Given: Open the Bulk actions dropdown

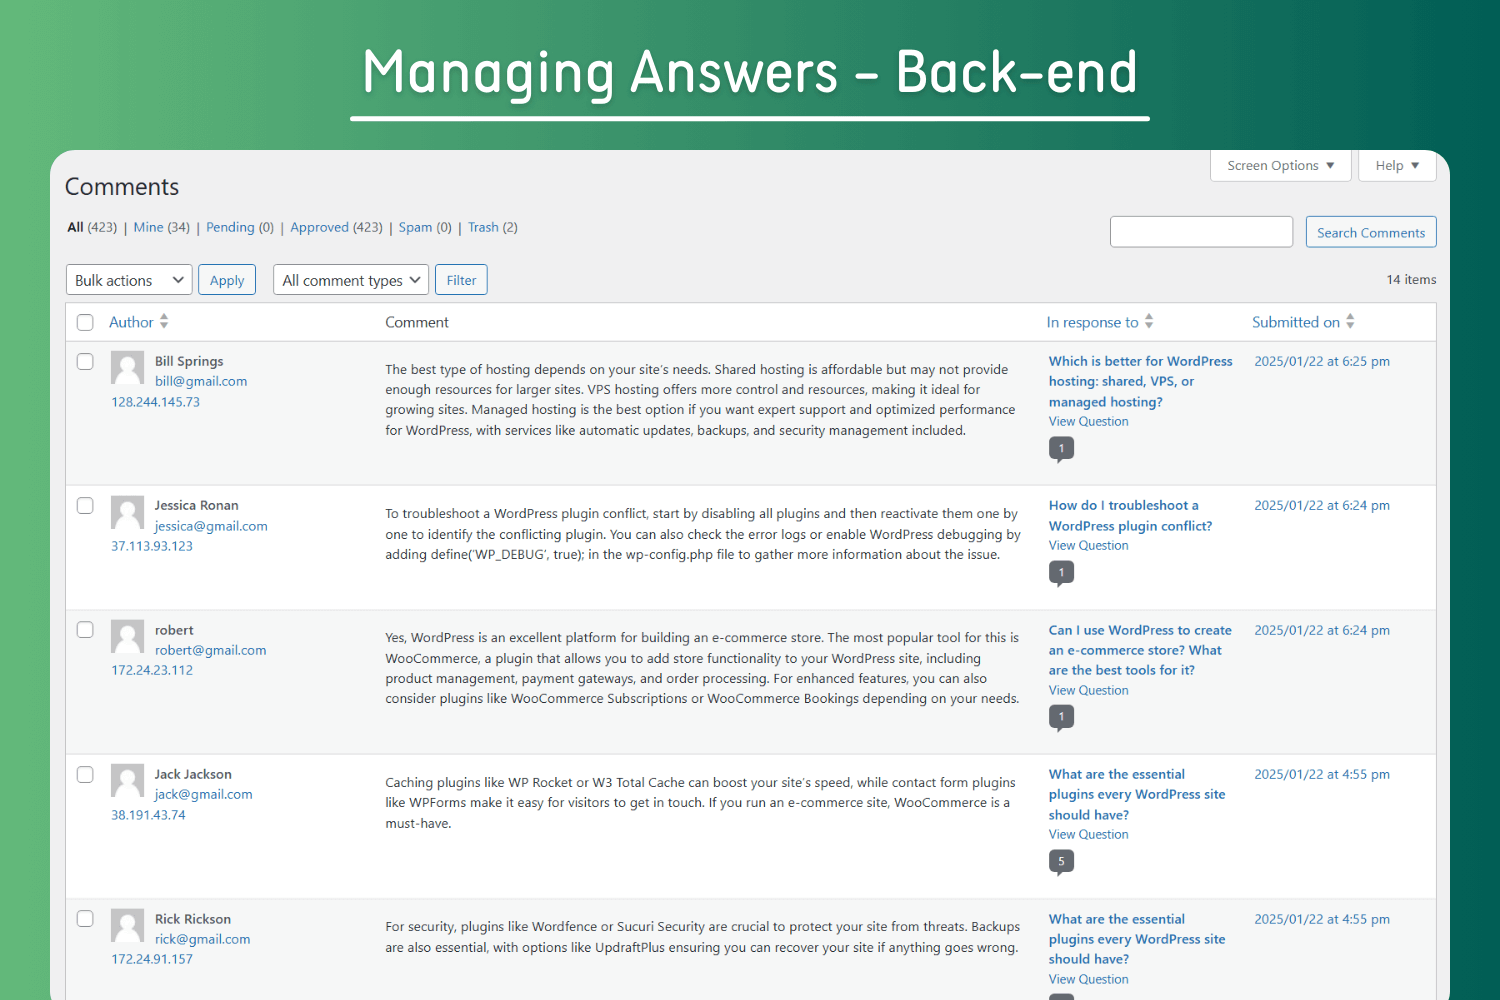Looking at the screenshot, I should (x=129, y=280).
